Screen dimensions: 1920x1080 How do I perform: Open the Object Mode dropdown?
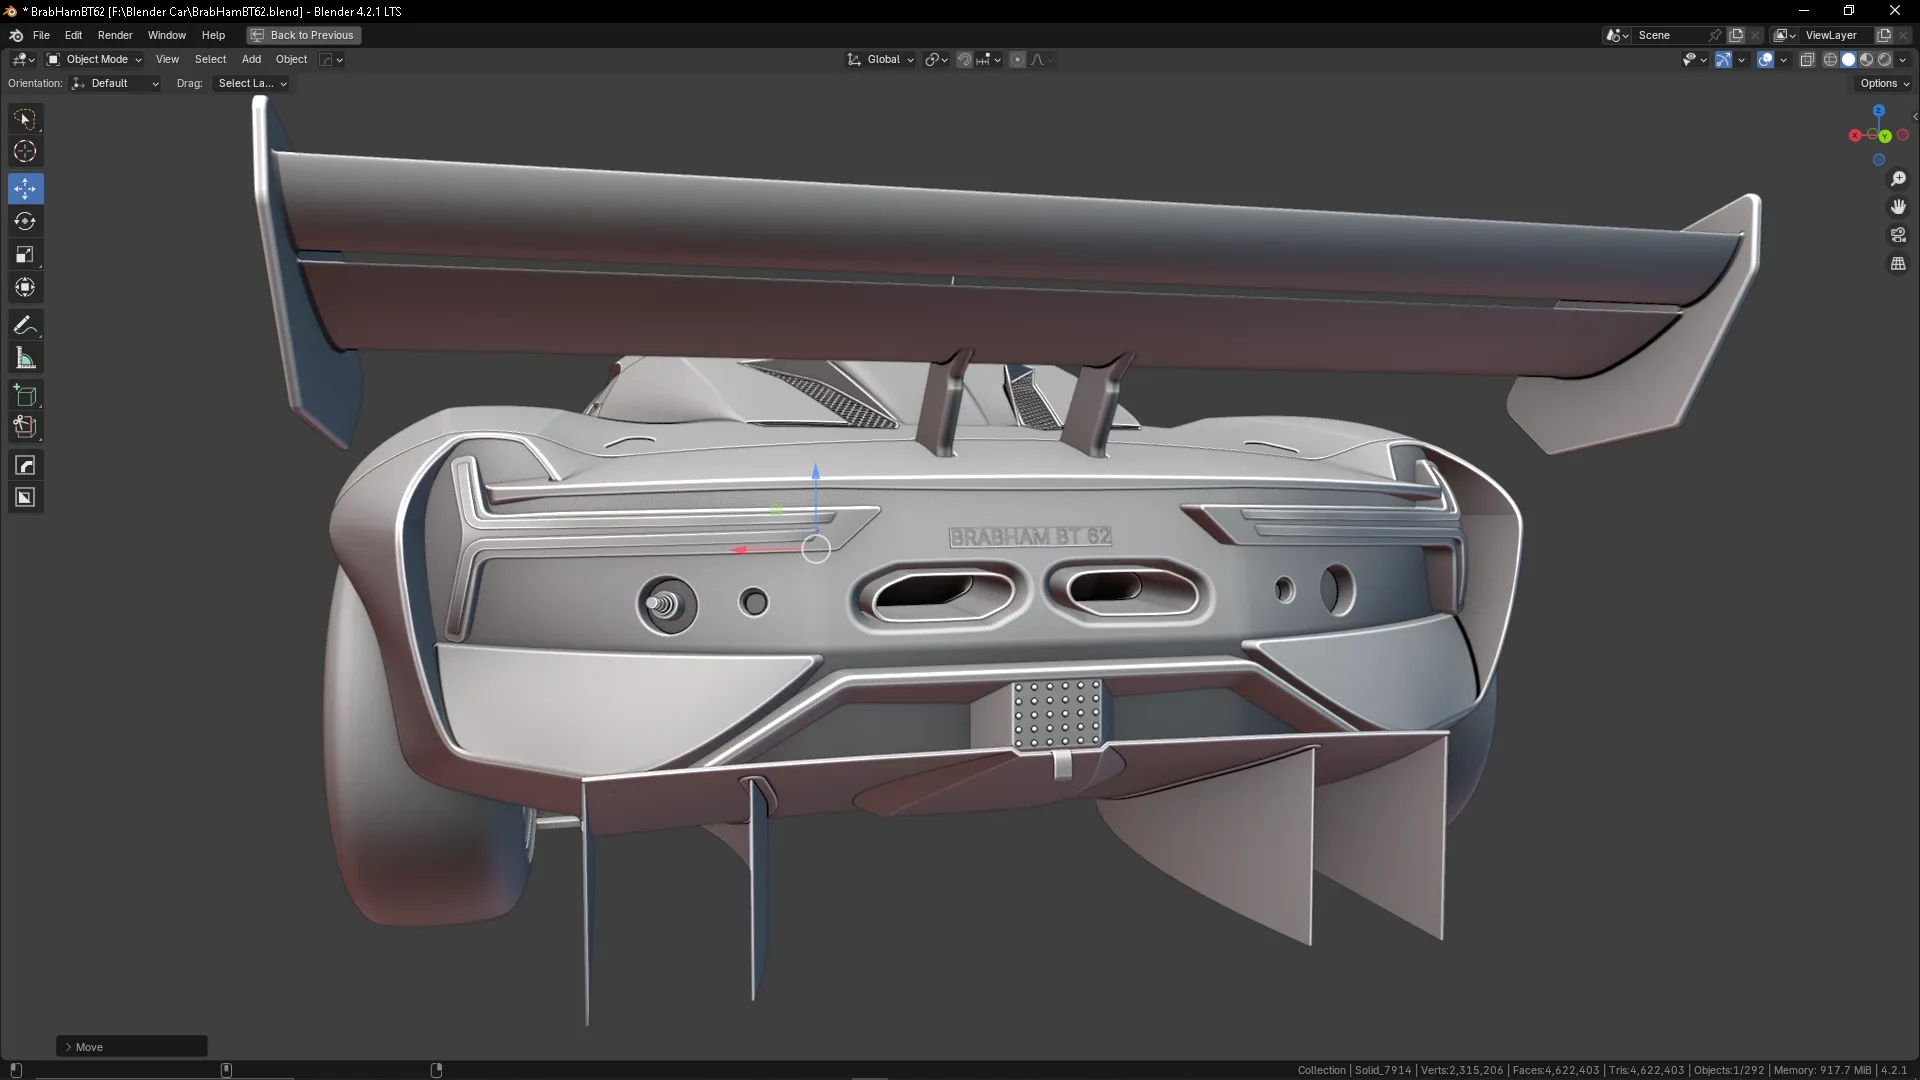94,60
